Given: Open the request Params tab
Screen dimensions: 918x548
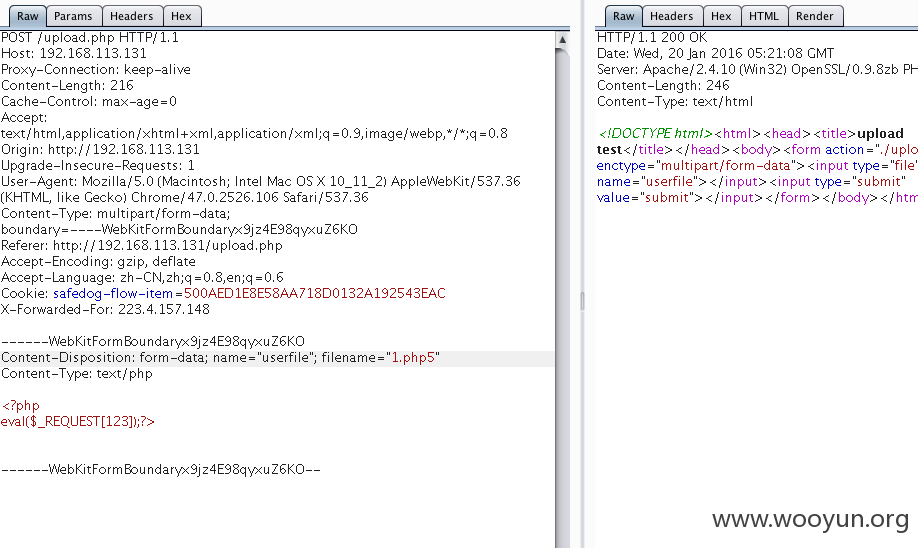Looking at the screenshot, I should 73,16.
